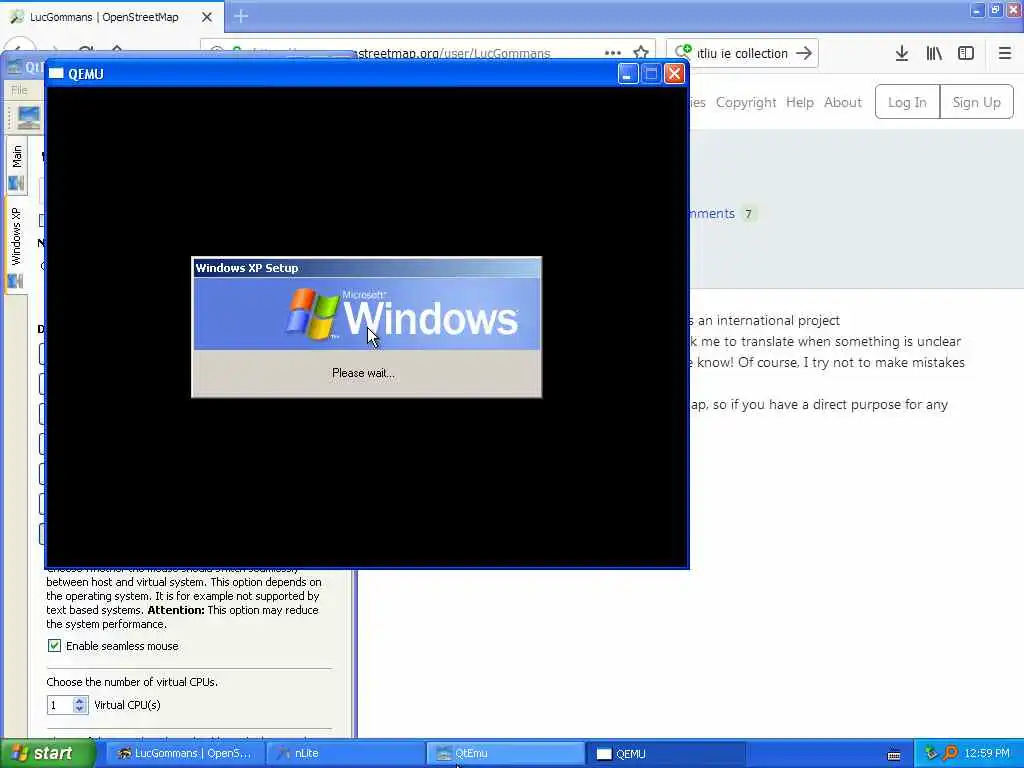The width and height of the screenshot is (1024, 768).
Task: Click the QtEmu toolbar computer icon
Action: [29, 118]
